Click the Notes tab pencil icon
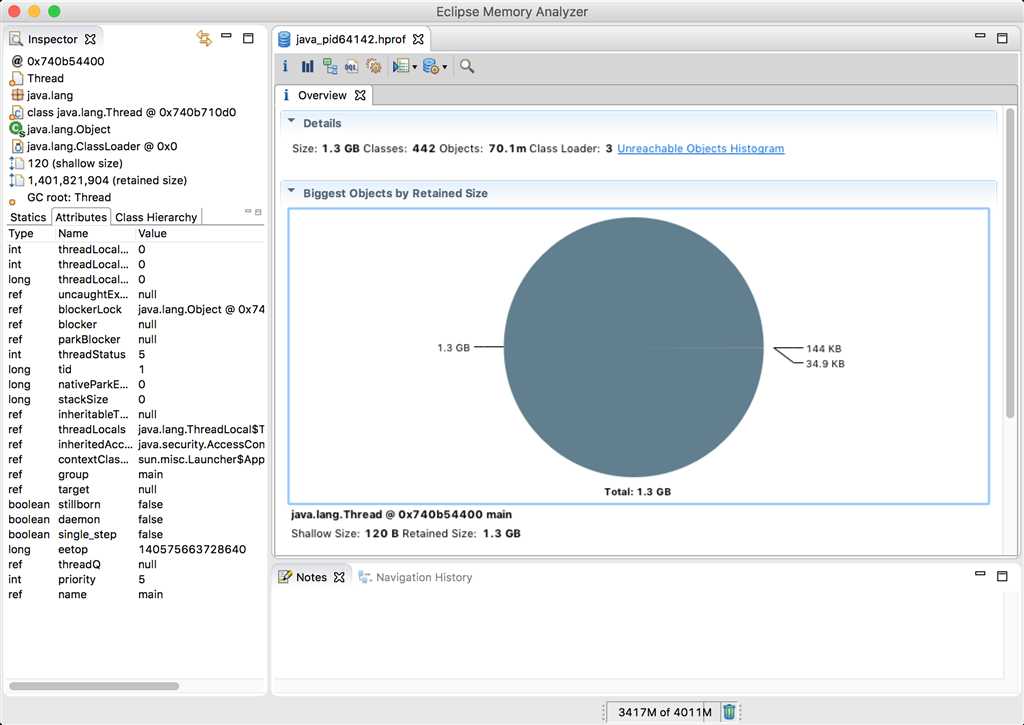1024x725 pixels. (285, 577)
